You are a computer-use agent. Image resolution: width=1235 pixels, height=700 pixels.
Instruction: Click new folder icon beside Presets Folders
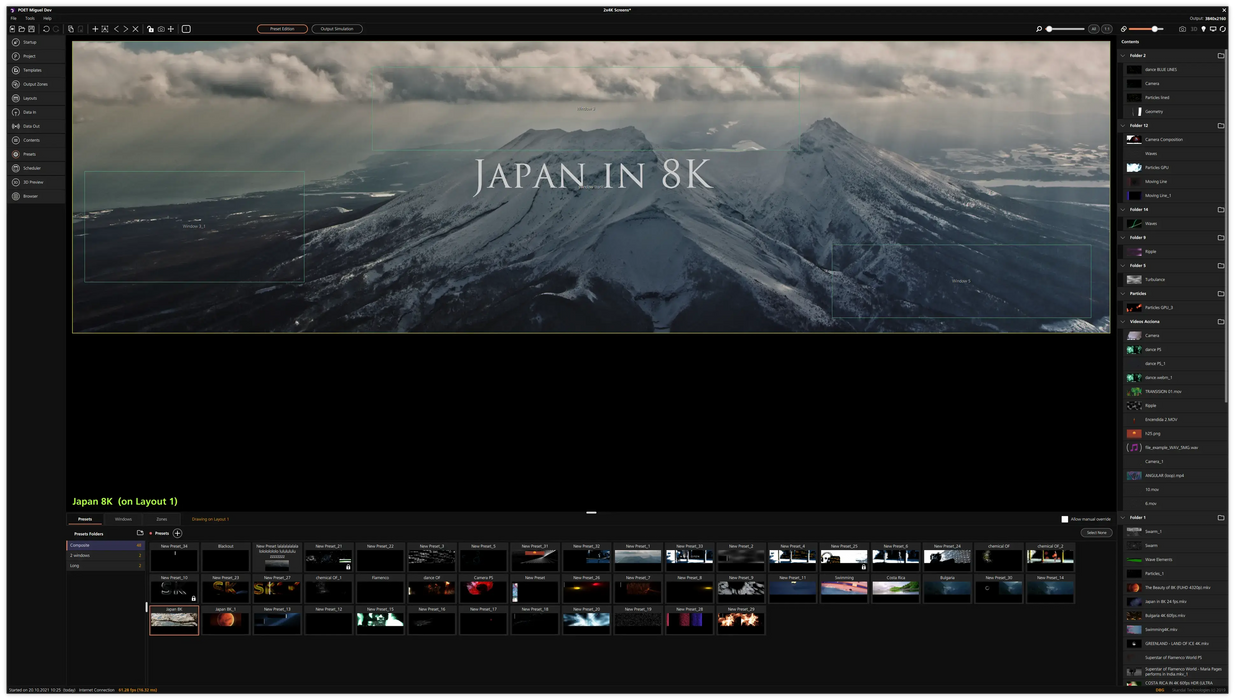tap(140, 533)
